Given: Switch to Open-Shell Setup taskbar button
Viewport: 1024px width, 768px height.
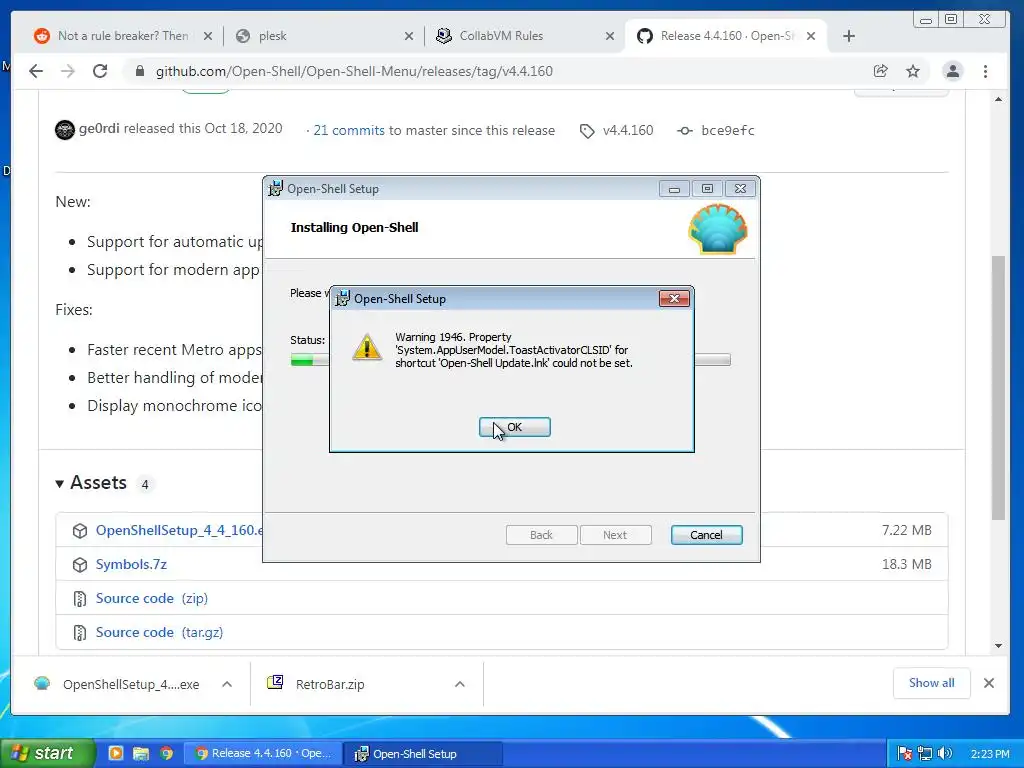Looking at the screenshot, I should pyautogui.click(x=423, y=754).
